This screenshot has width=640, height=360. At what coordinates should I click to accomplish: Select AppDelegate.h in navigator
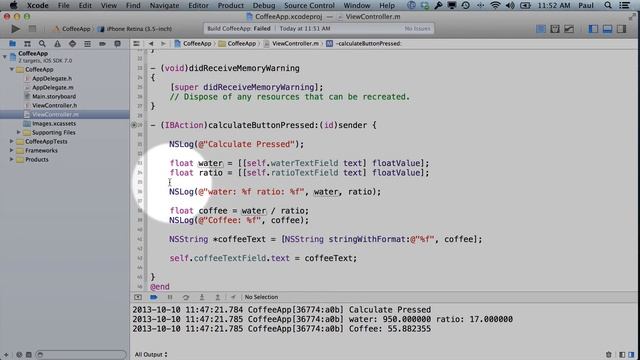[52, 78]
